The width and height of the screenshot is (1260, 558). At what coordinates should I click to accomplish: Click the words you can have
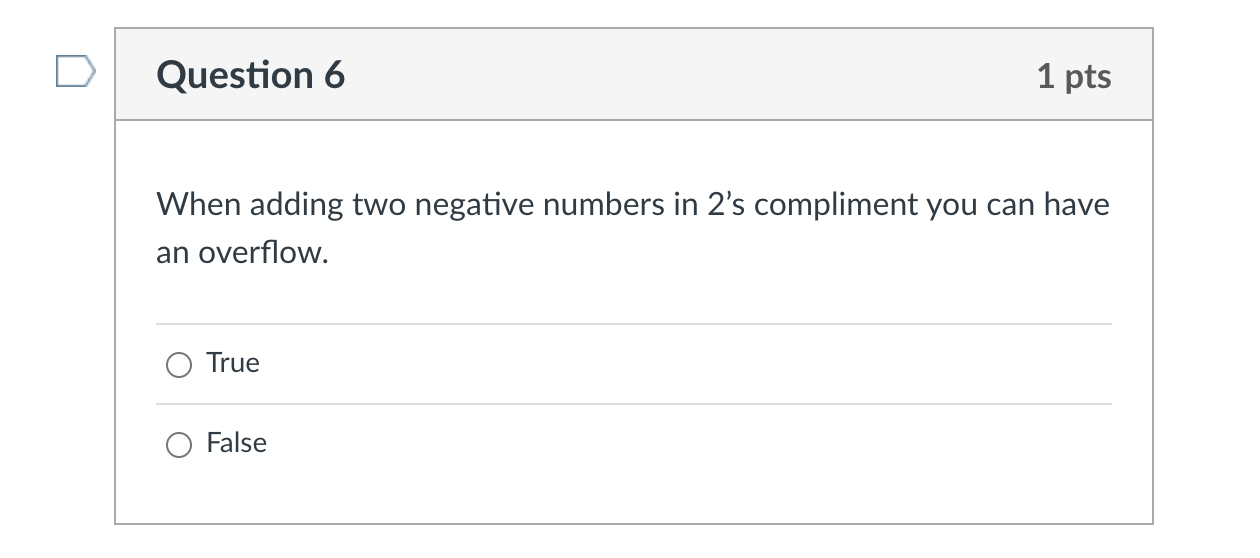point(1018,206)
